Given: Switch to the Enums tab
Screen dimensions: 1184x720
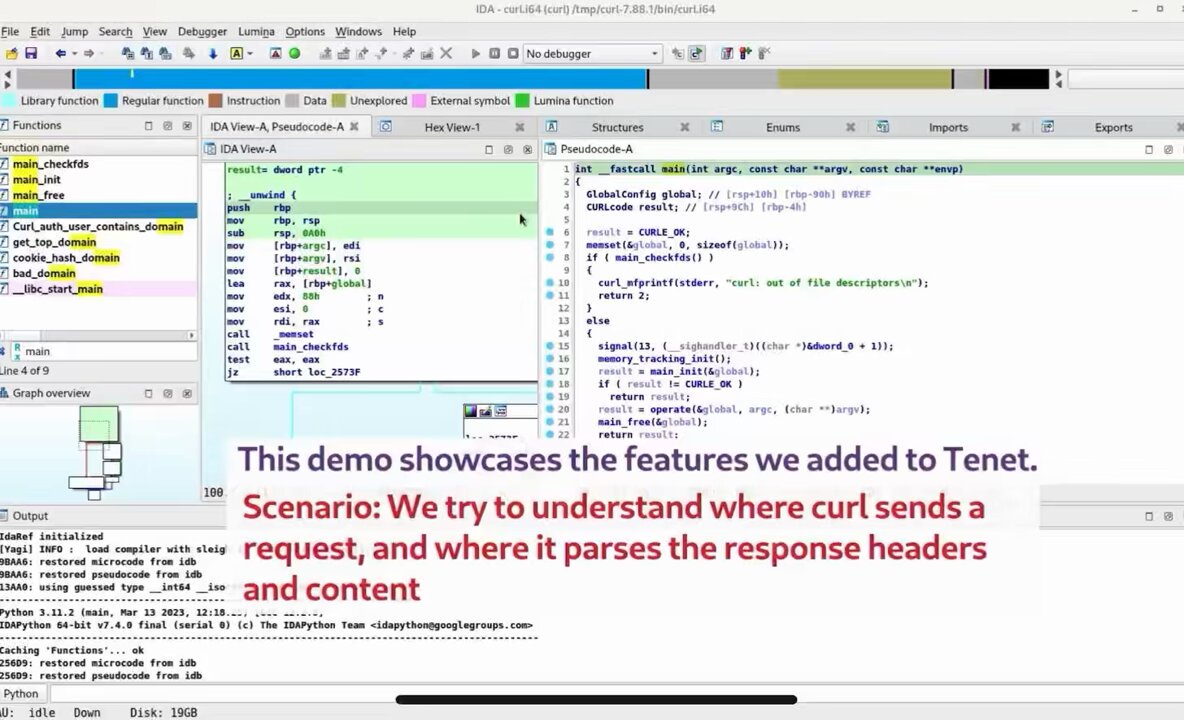Looking at the screenshot, I should [x=782, y=127].
